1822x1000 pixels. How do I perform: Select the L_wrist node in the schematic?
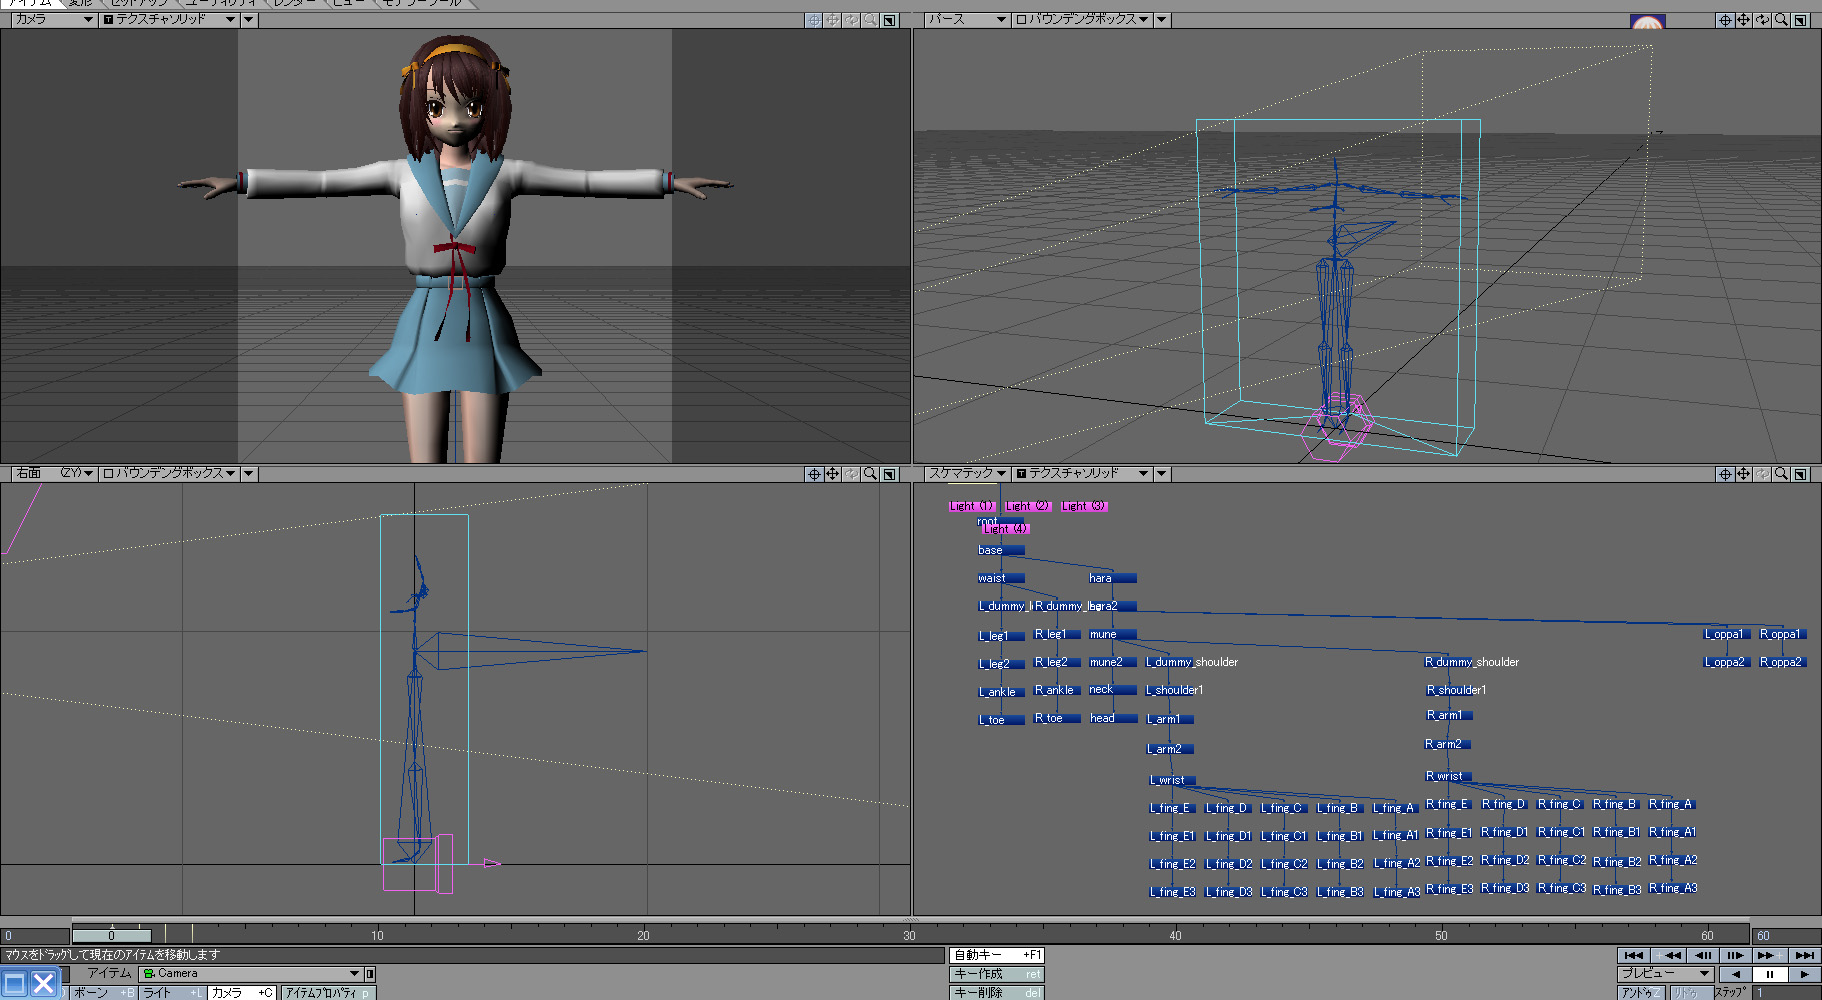(1172, 780)
